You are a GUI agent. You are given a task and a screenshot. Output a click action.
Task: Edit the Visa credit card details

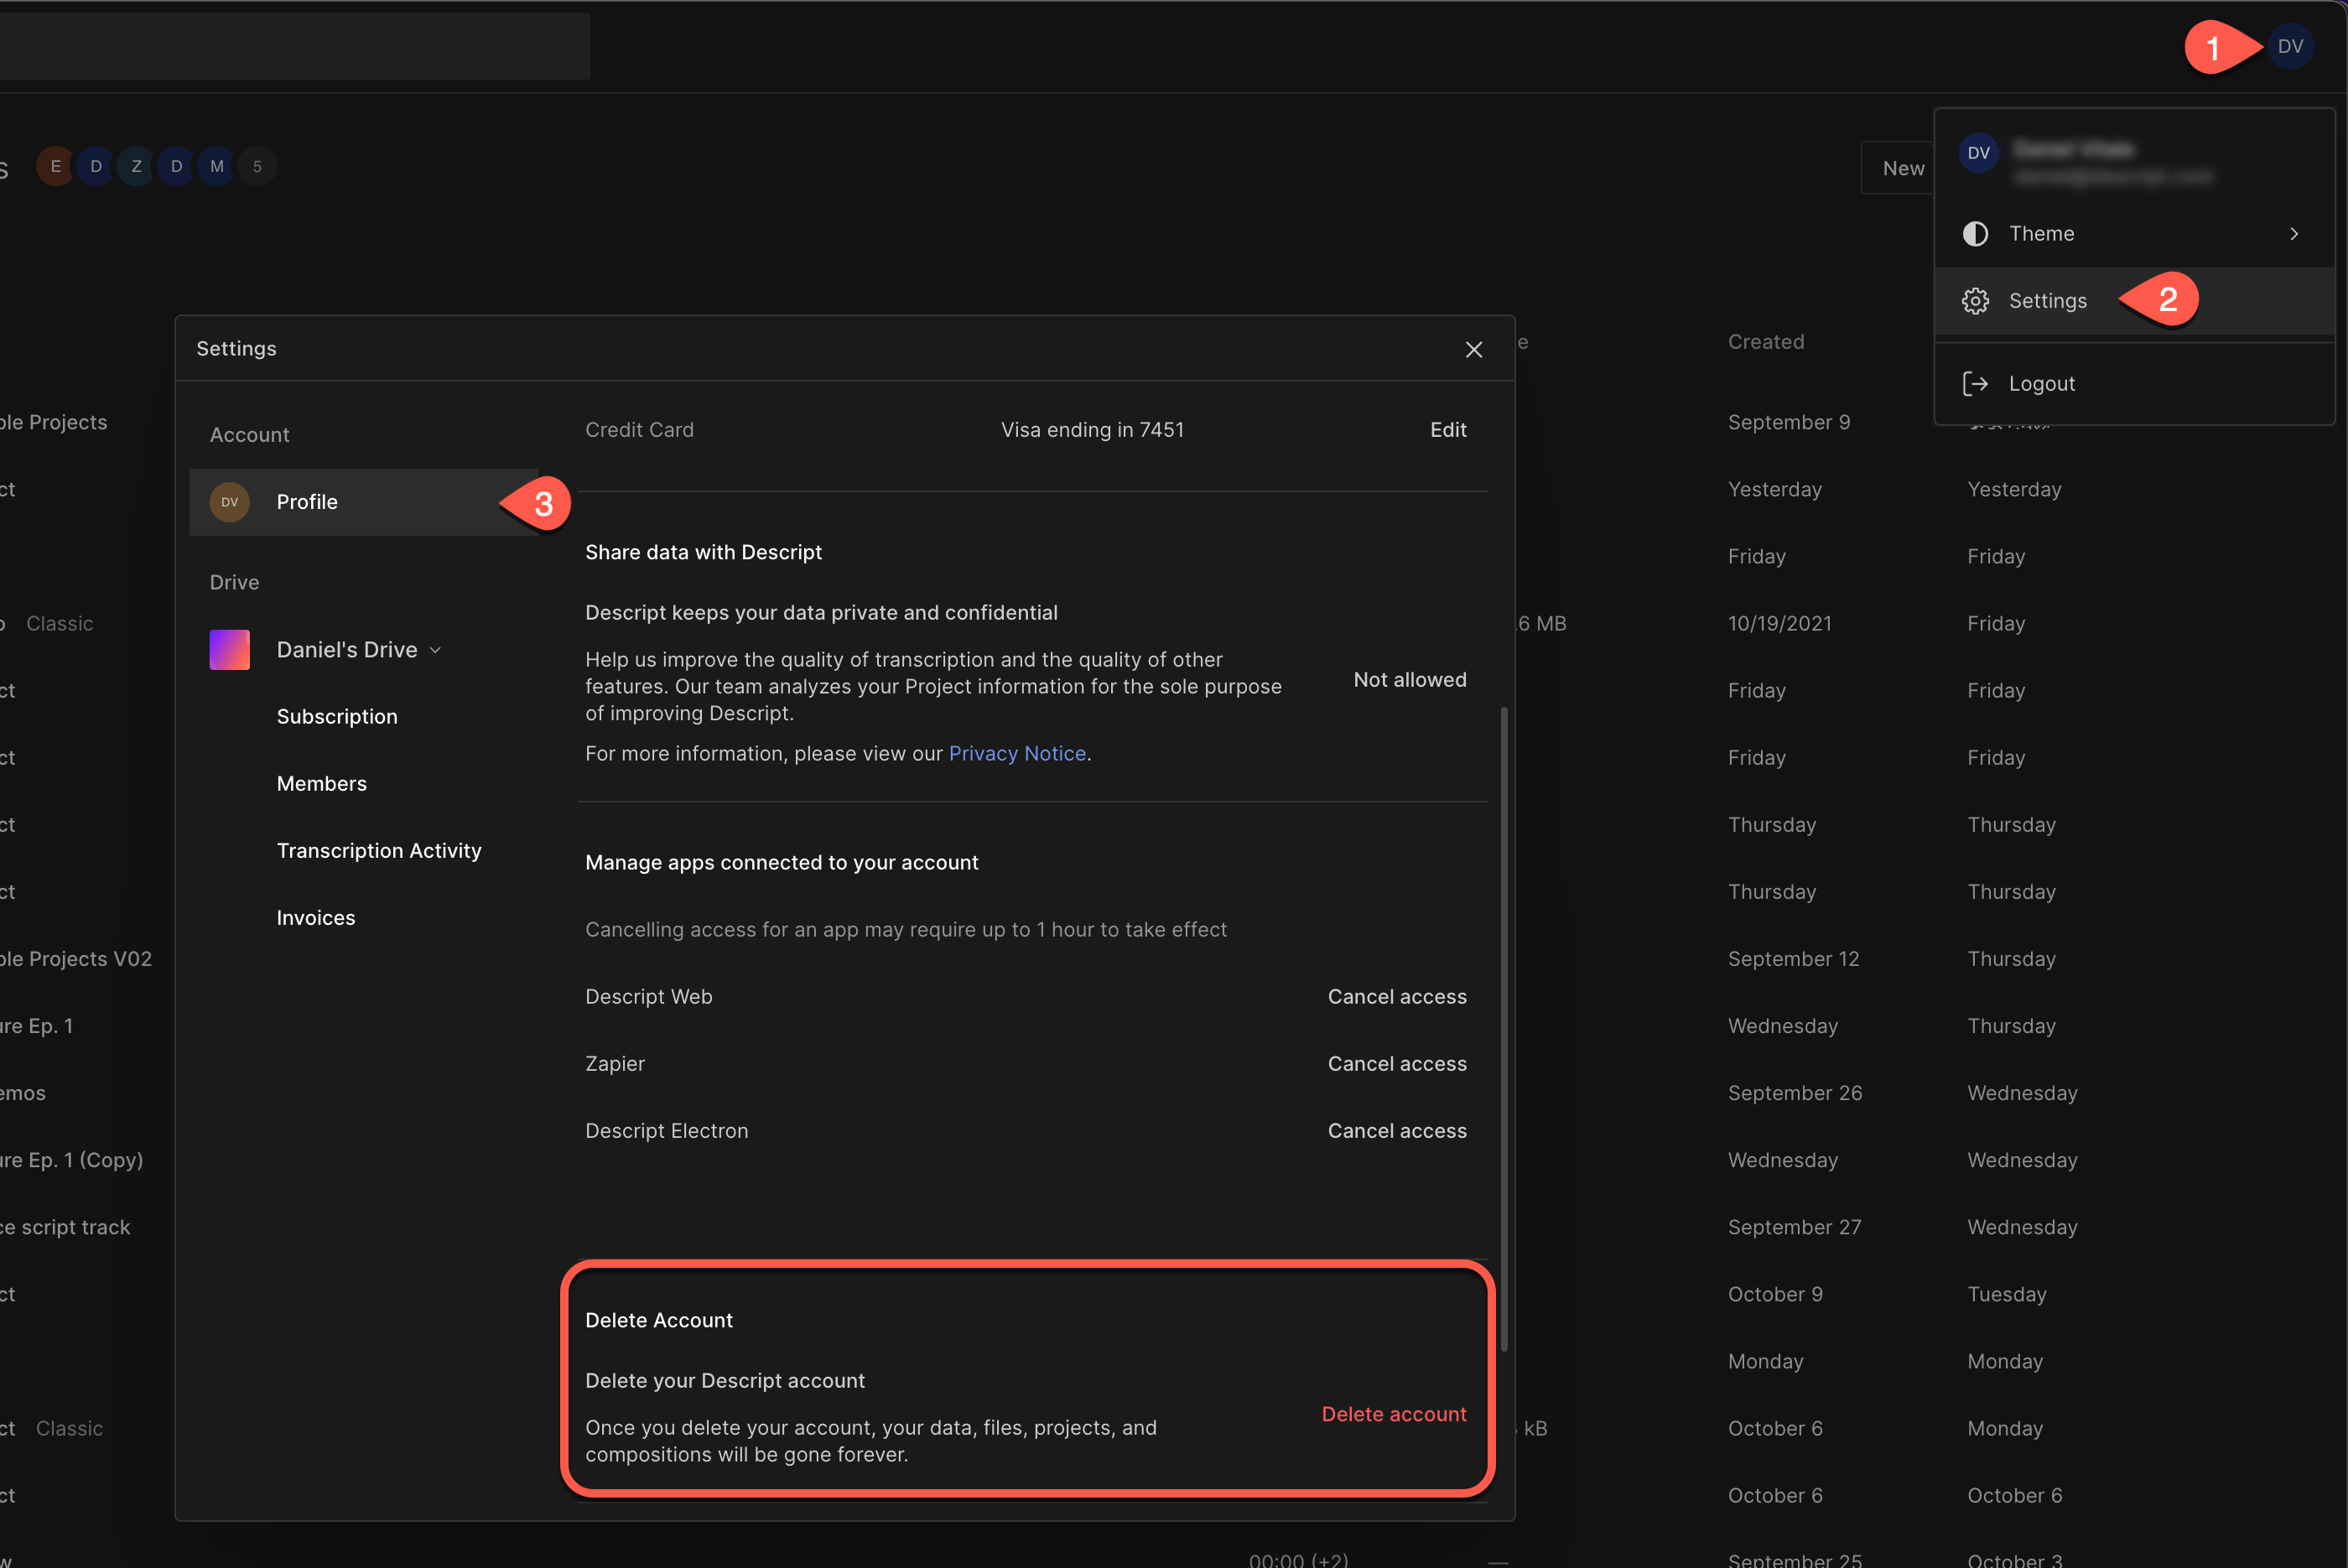(1449, 430)
